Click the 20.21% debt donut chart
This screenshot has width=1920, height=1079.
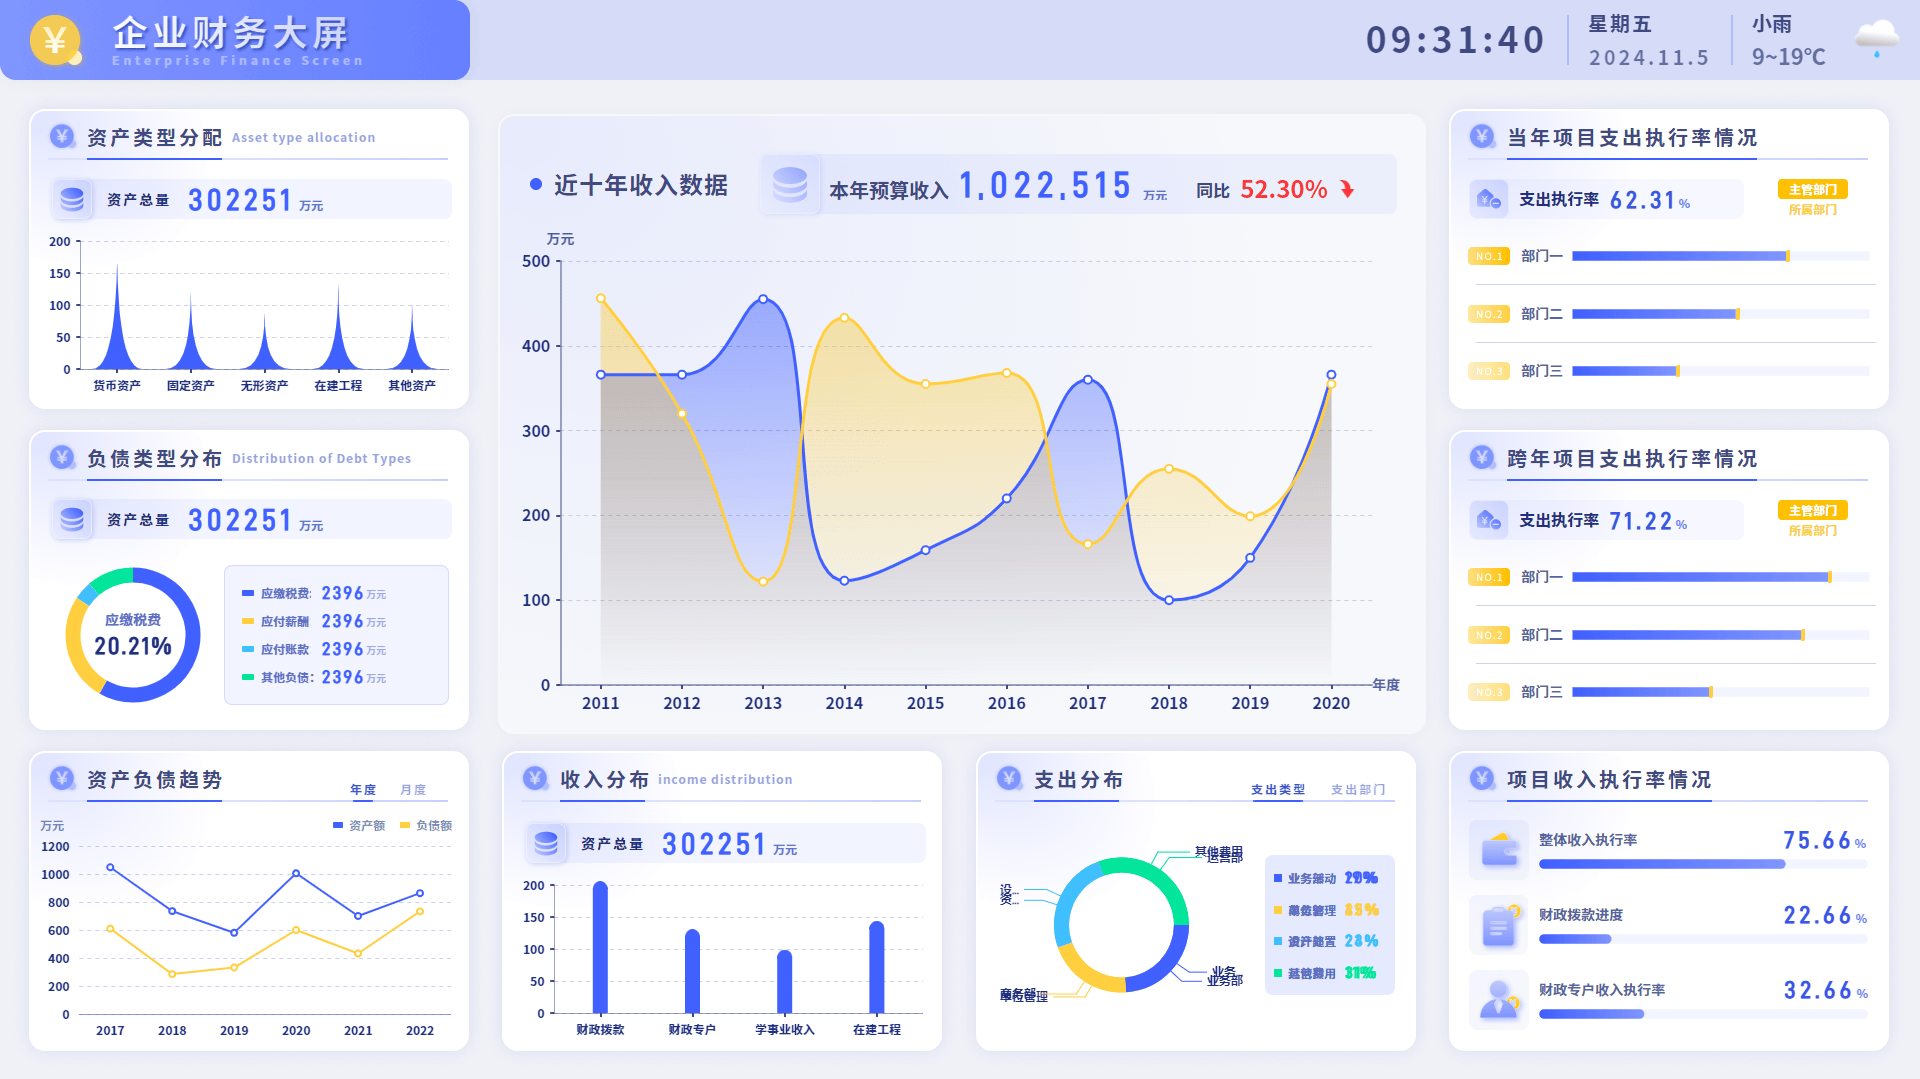pos(133,635)
